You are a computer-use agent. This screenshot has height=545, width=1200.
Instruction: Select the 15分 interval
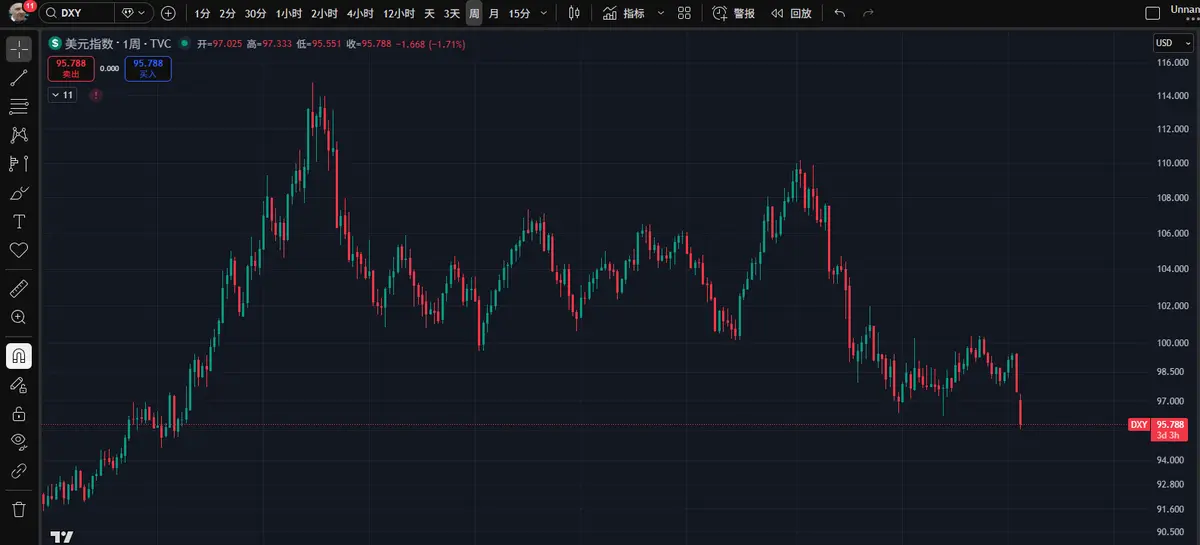point(519,13)
